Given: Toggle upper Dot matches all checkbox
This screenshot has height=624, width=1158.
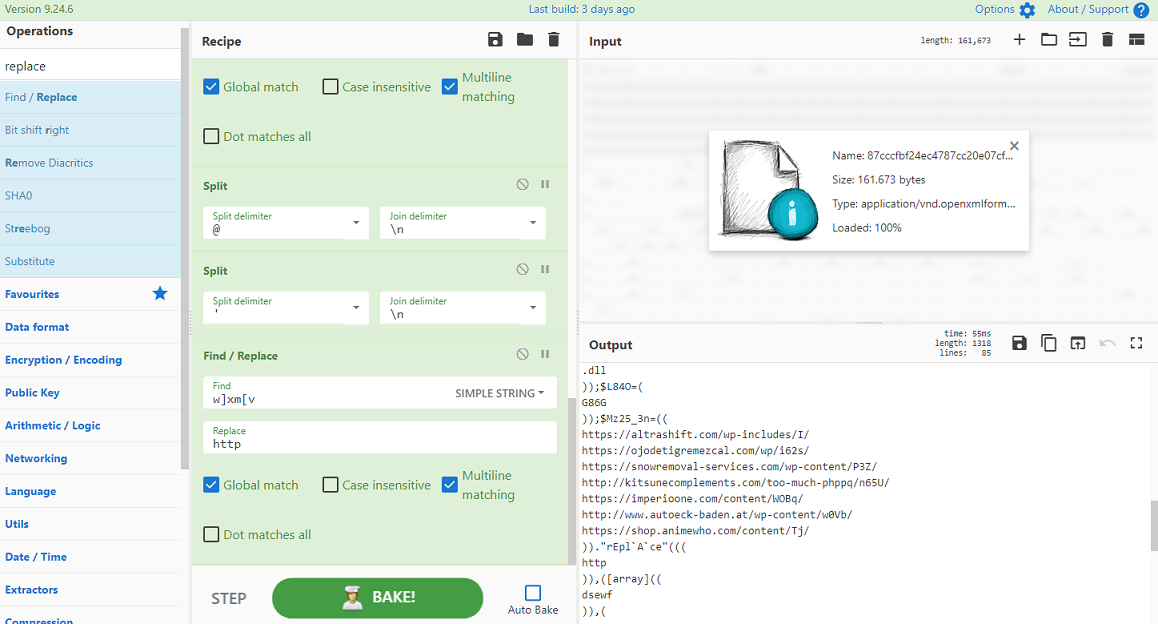Looking at the screenshot, I should pos(211,136).
